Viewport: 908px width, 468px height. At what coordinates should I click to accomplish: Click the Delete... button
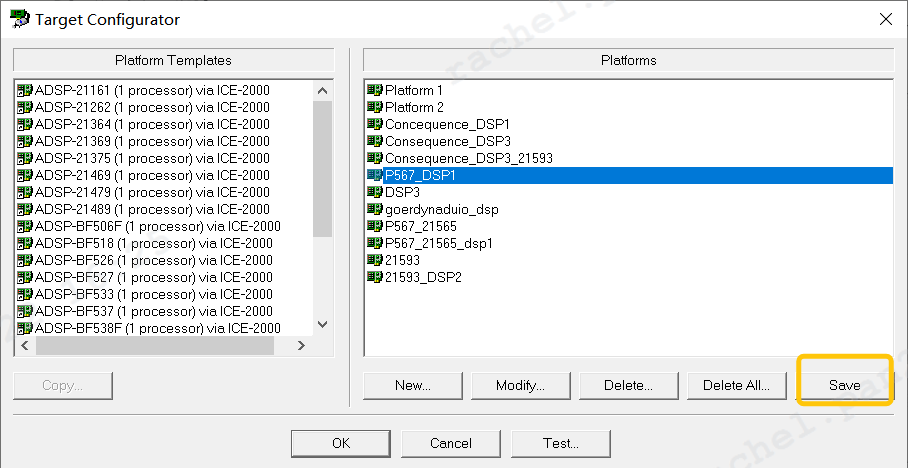628,385
